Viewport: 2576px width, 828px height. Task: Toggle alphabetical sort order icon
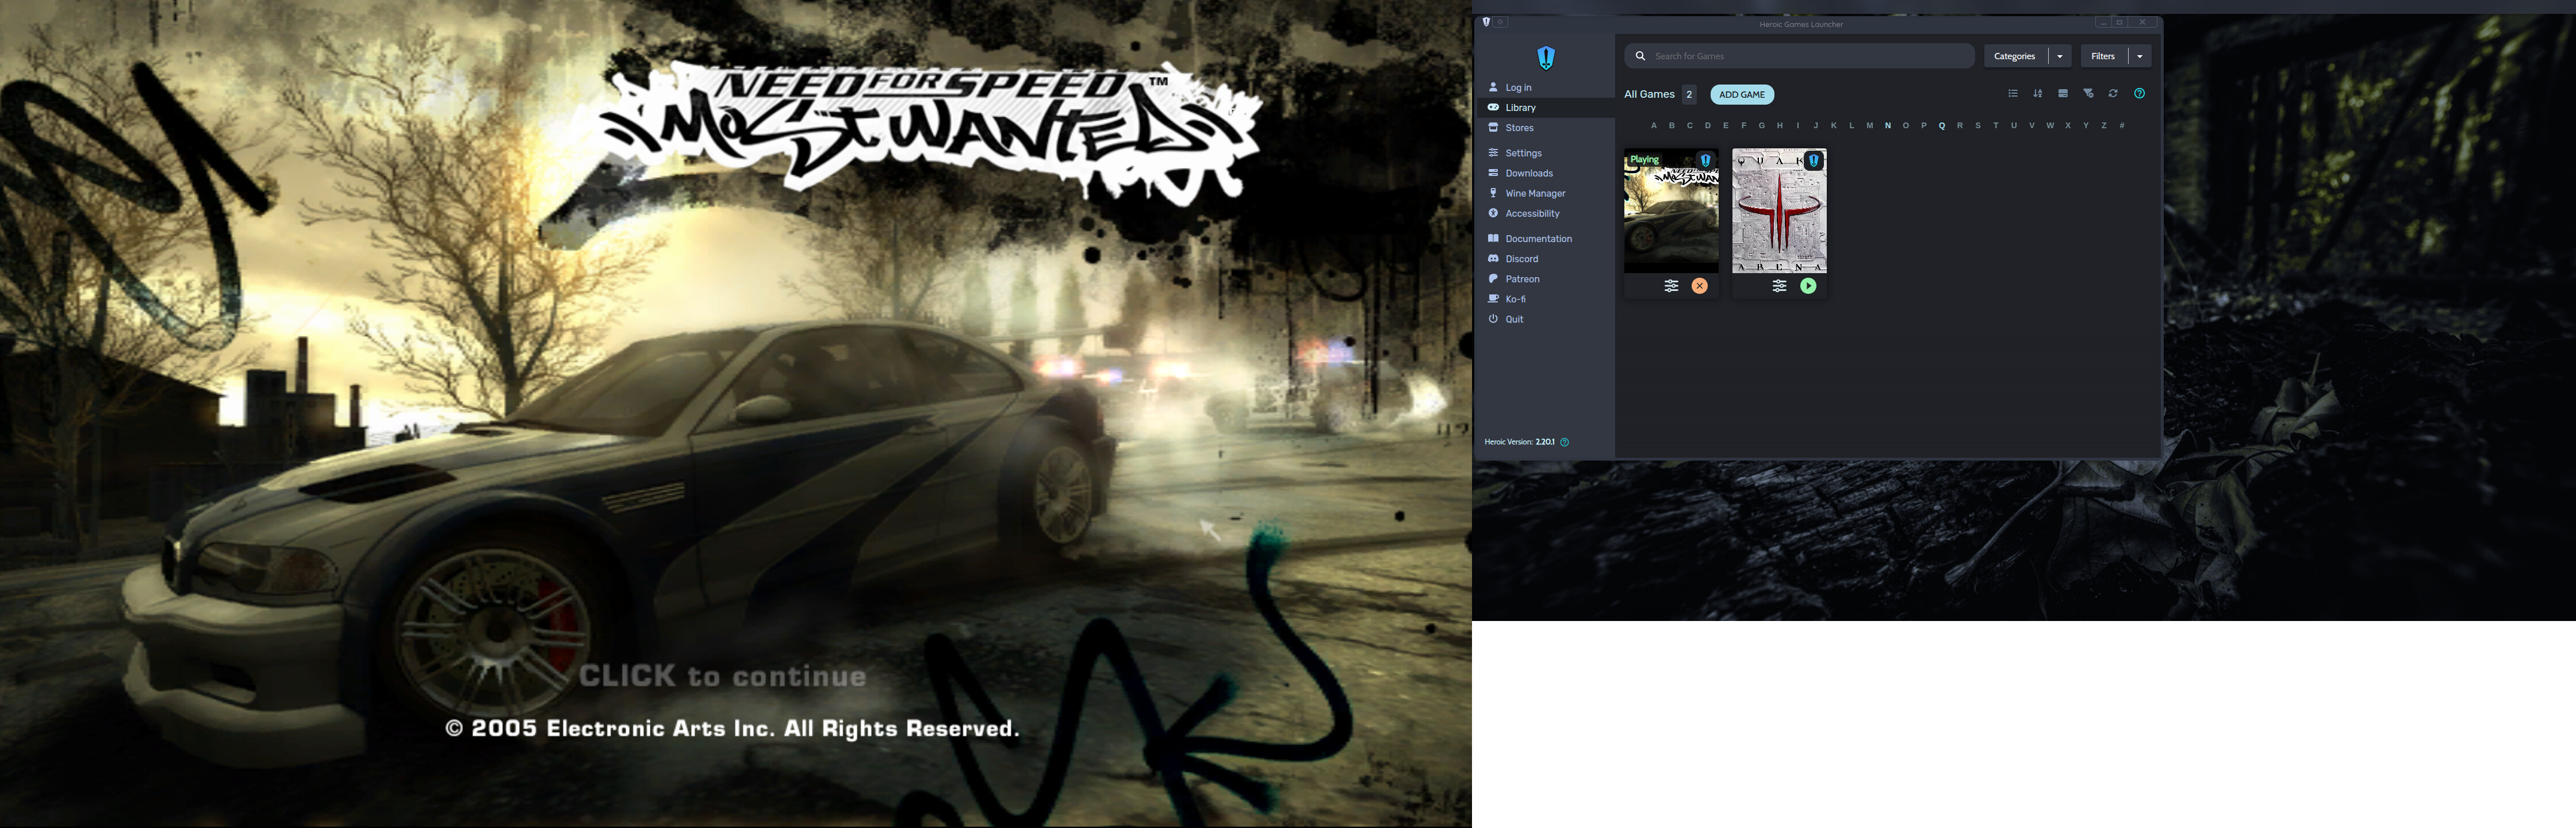[2037, 94]
